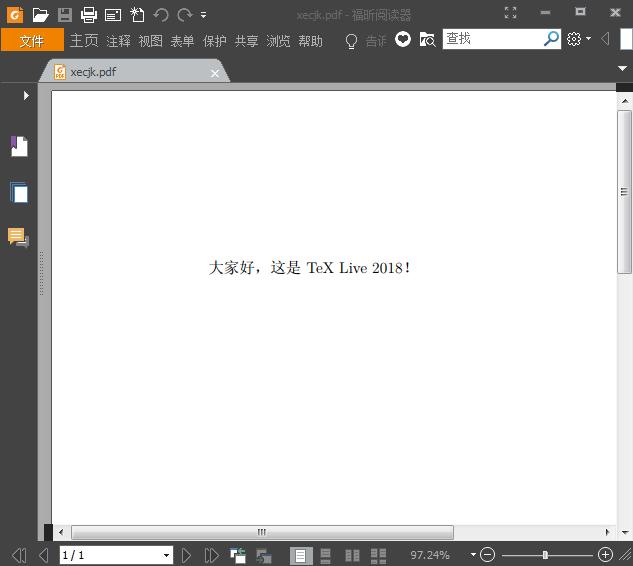The image size is (633, 566).
Task: Click the scan/snapshot toolbar icon
Action: (113, 15)
